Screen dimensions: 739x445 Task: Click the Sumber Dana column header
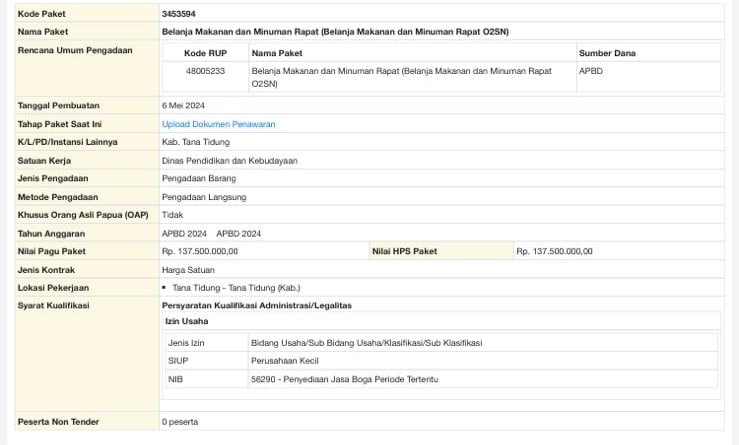pos(606,53)
